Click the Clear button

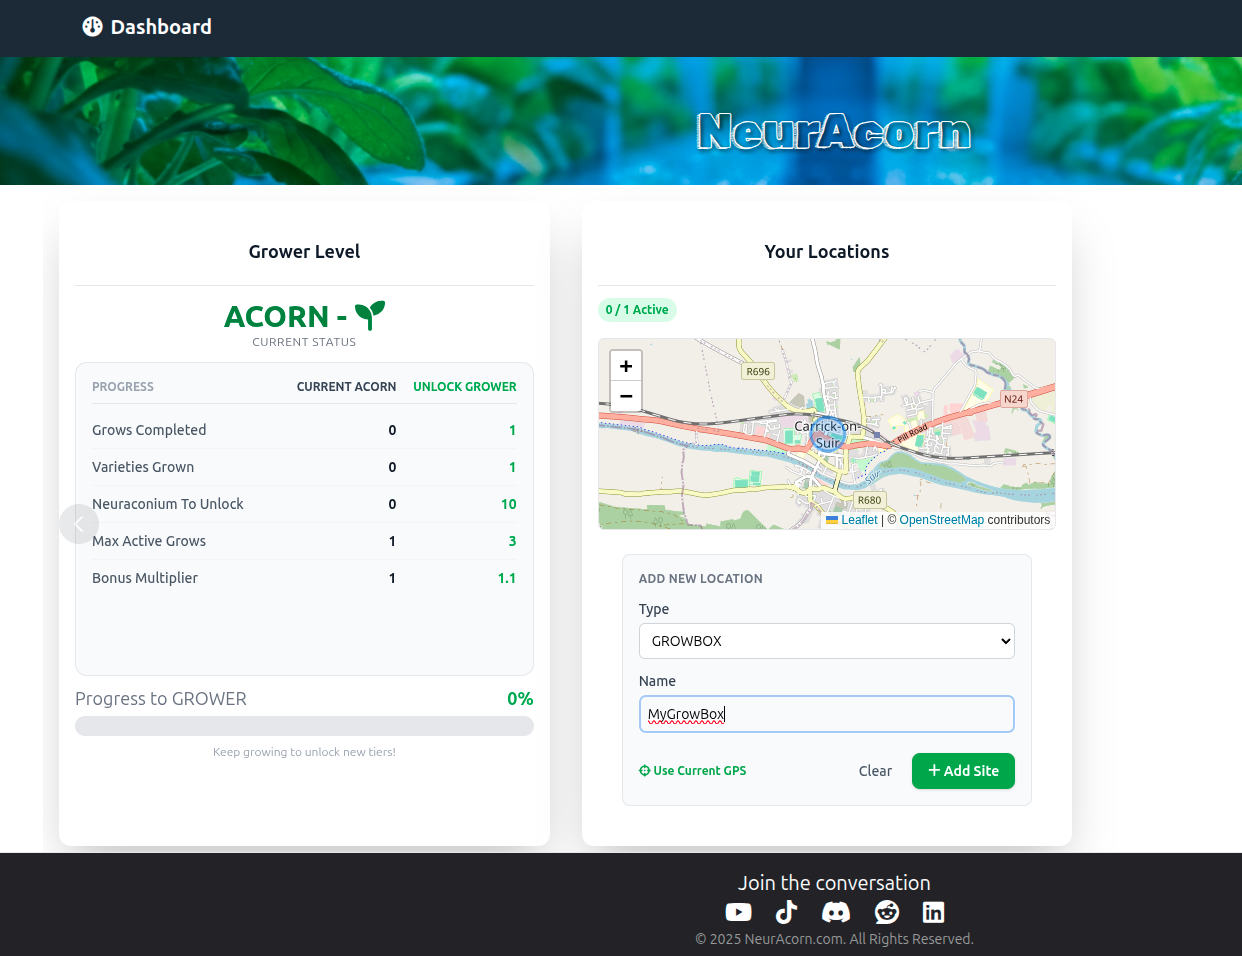pyautogui.click(x=875, y=771)
